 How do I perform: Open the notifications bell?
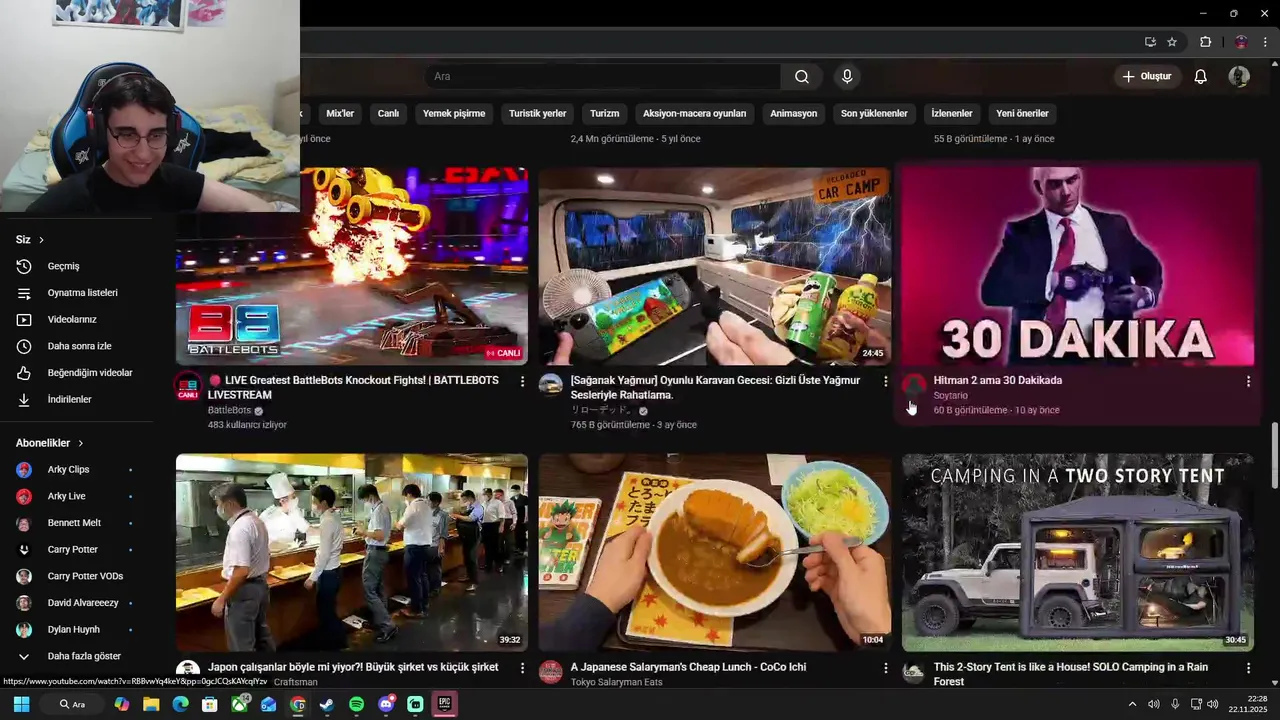[1201, 77]
